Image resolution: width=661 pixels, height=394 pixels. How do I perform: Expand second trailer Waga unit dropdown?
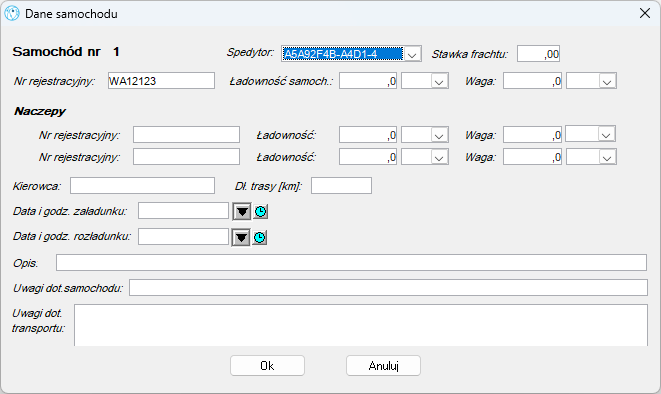[607, 158]
